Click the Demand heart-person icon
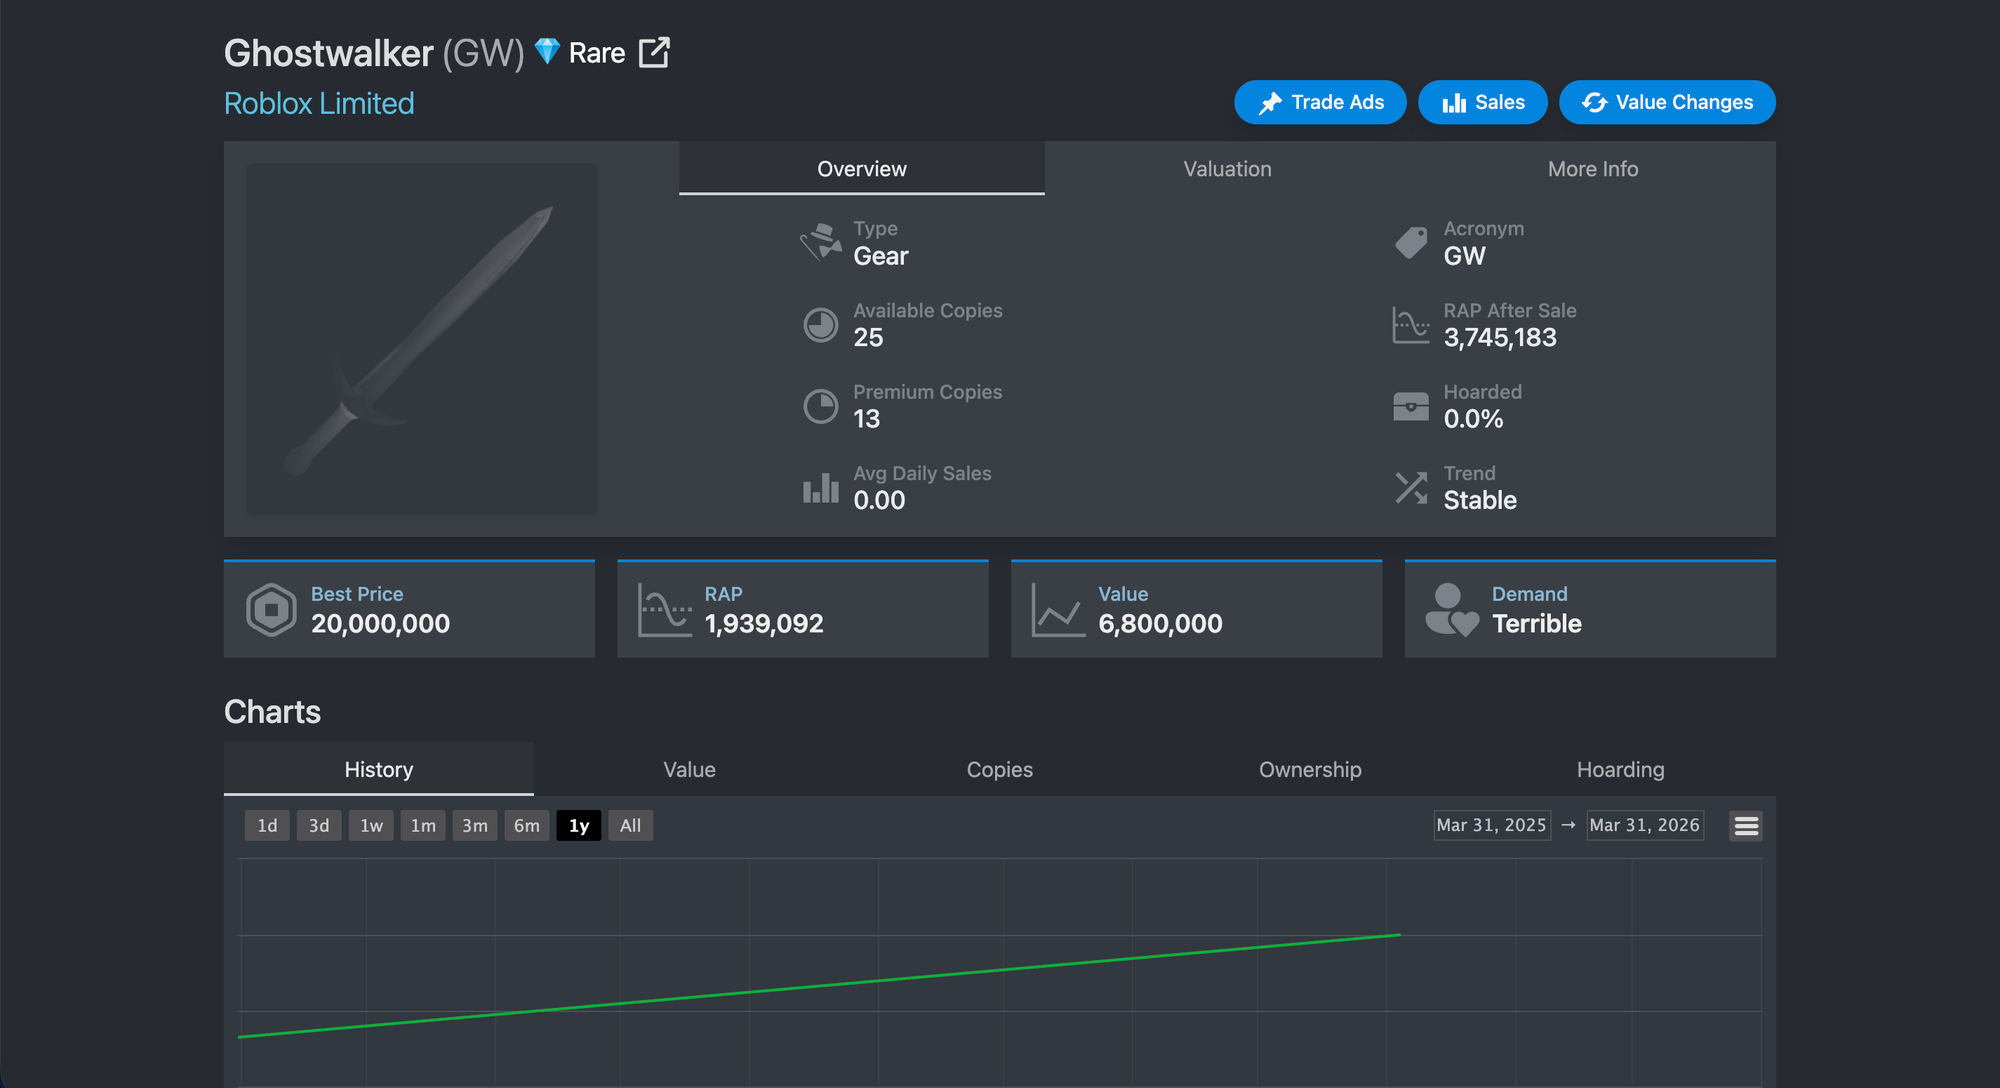 1451,610
